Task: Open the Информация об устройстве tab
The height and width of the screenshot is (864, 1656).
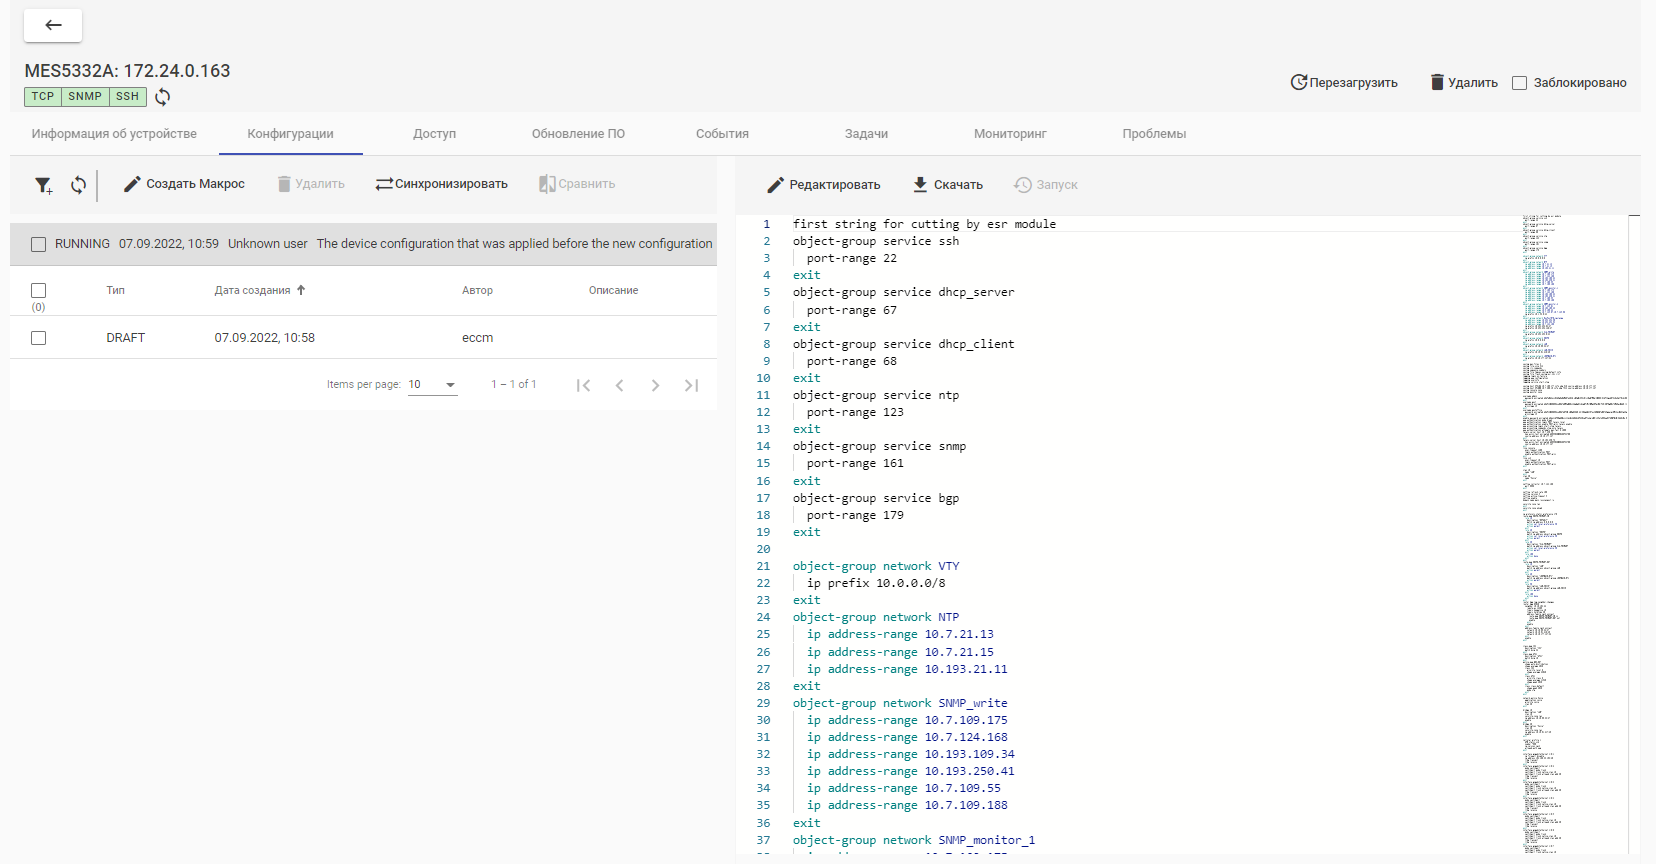Action: coord(114,134)
